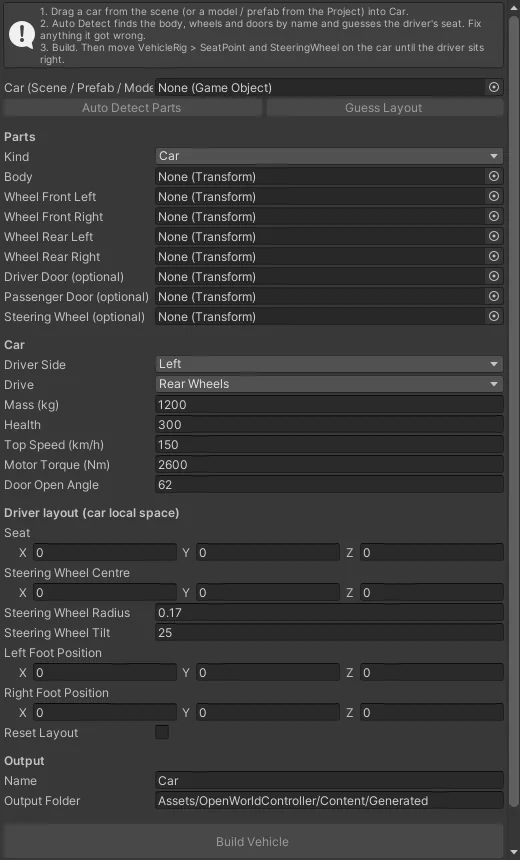This screenshot has height=860, width=520.
Task: Click the Steering Wheel Centre X field
Action: pos(105,592)
